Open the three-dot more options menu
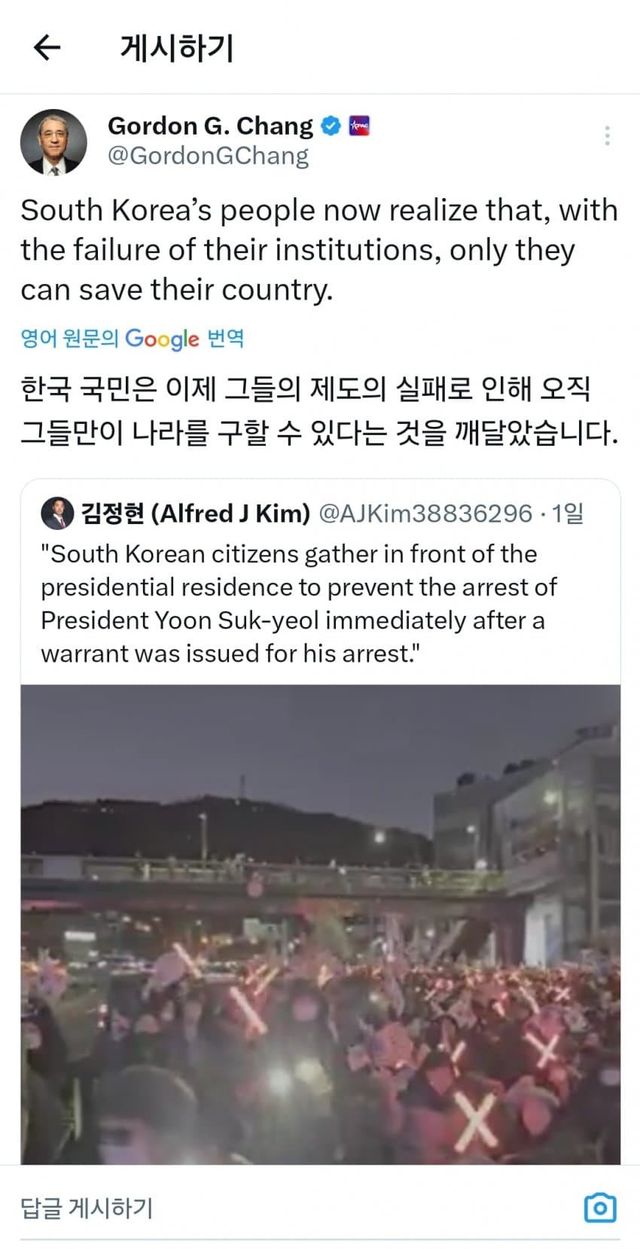 point(607,136)
